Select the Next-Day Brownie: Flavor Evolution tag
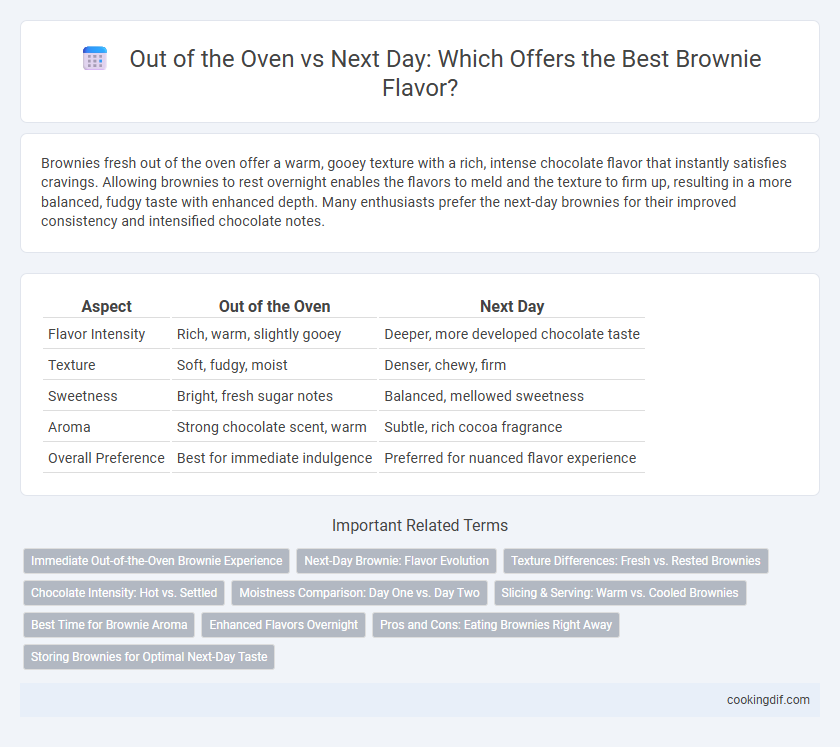 click(x=396, y=561)
